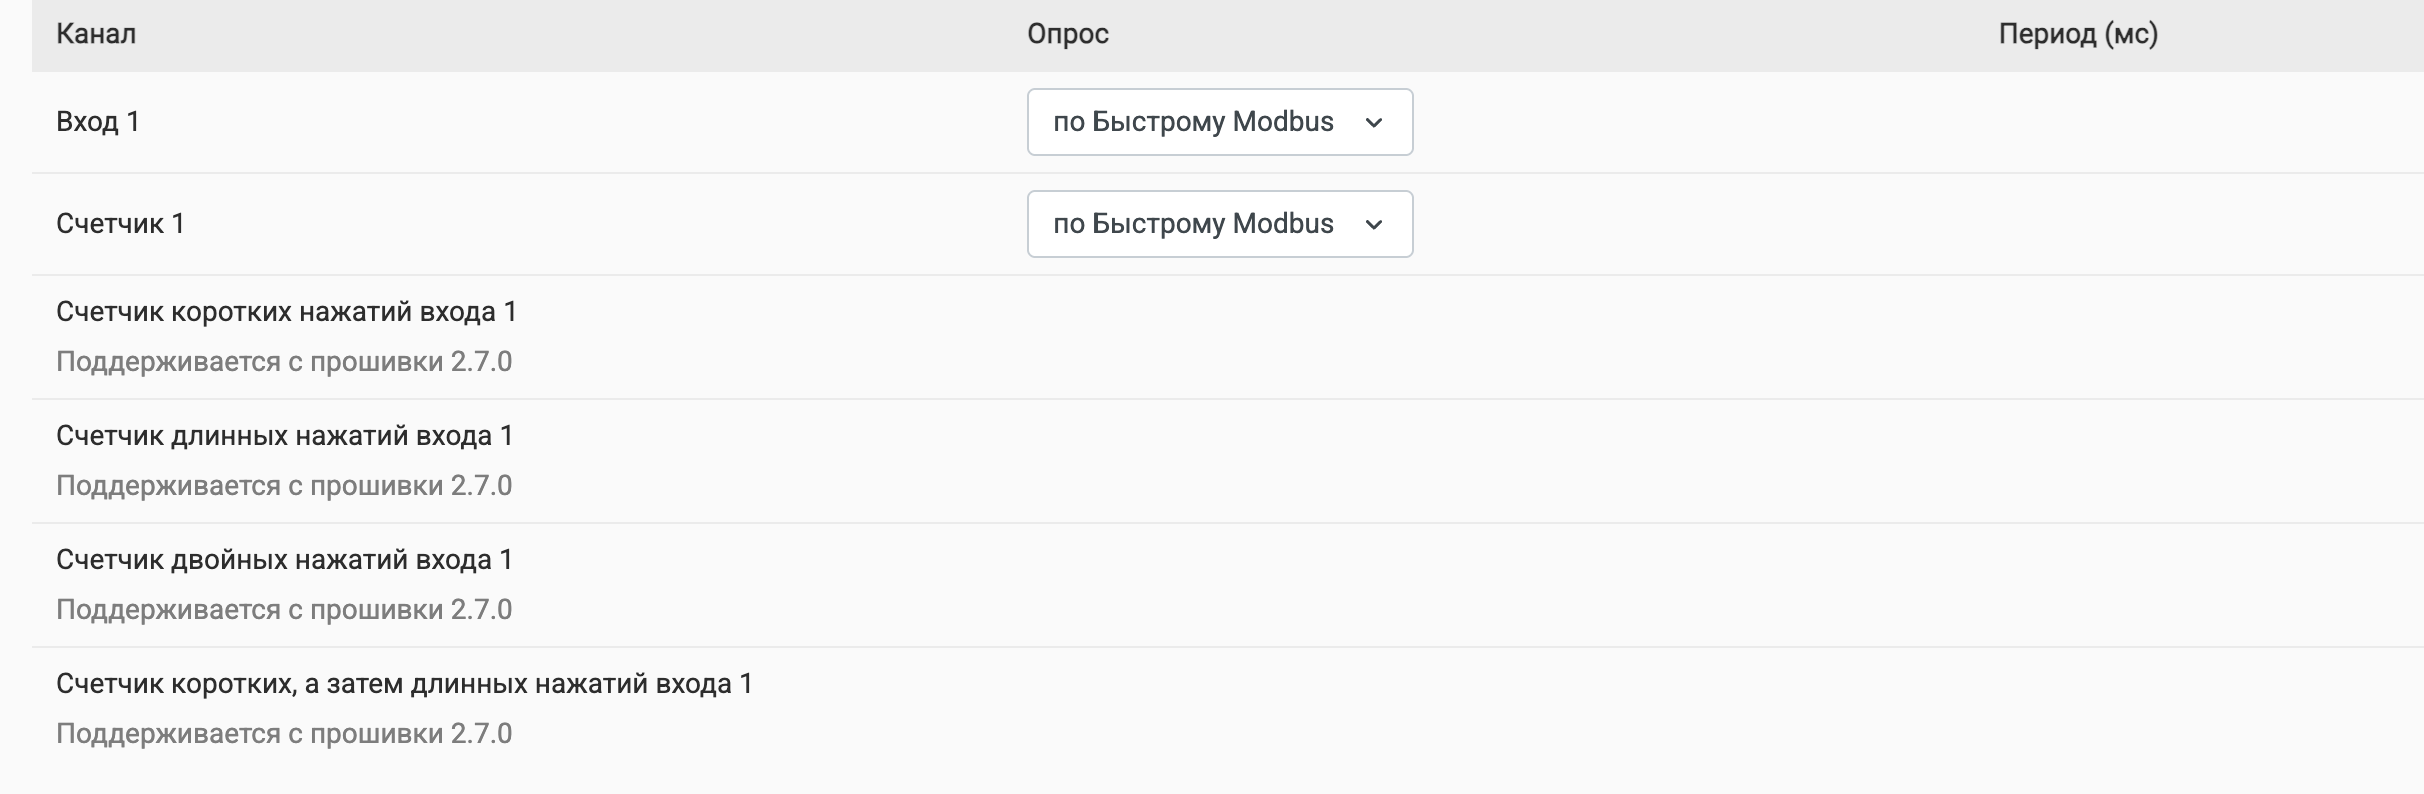Click the empty period cell for Счетчик 1
Viewport: 2424px width, 794px height.
[x=2078, y=224]
